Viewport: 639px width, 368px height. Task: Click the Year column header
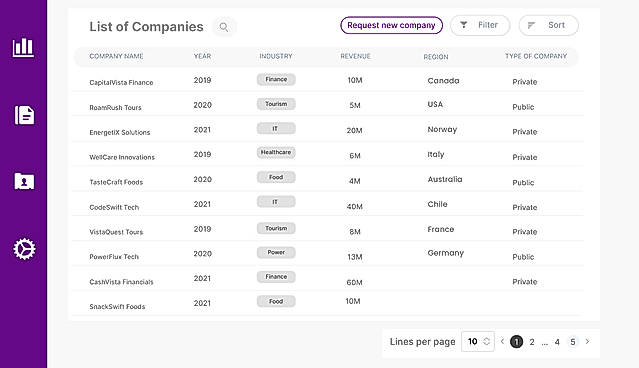click(203, 56)
